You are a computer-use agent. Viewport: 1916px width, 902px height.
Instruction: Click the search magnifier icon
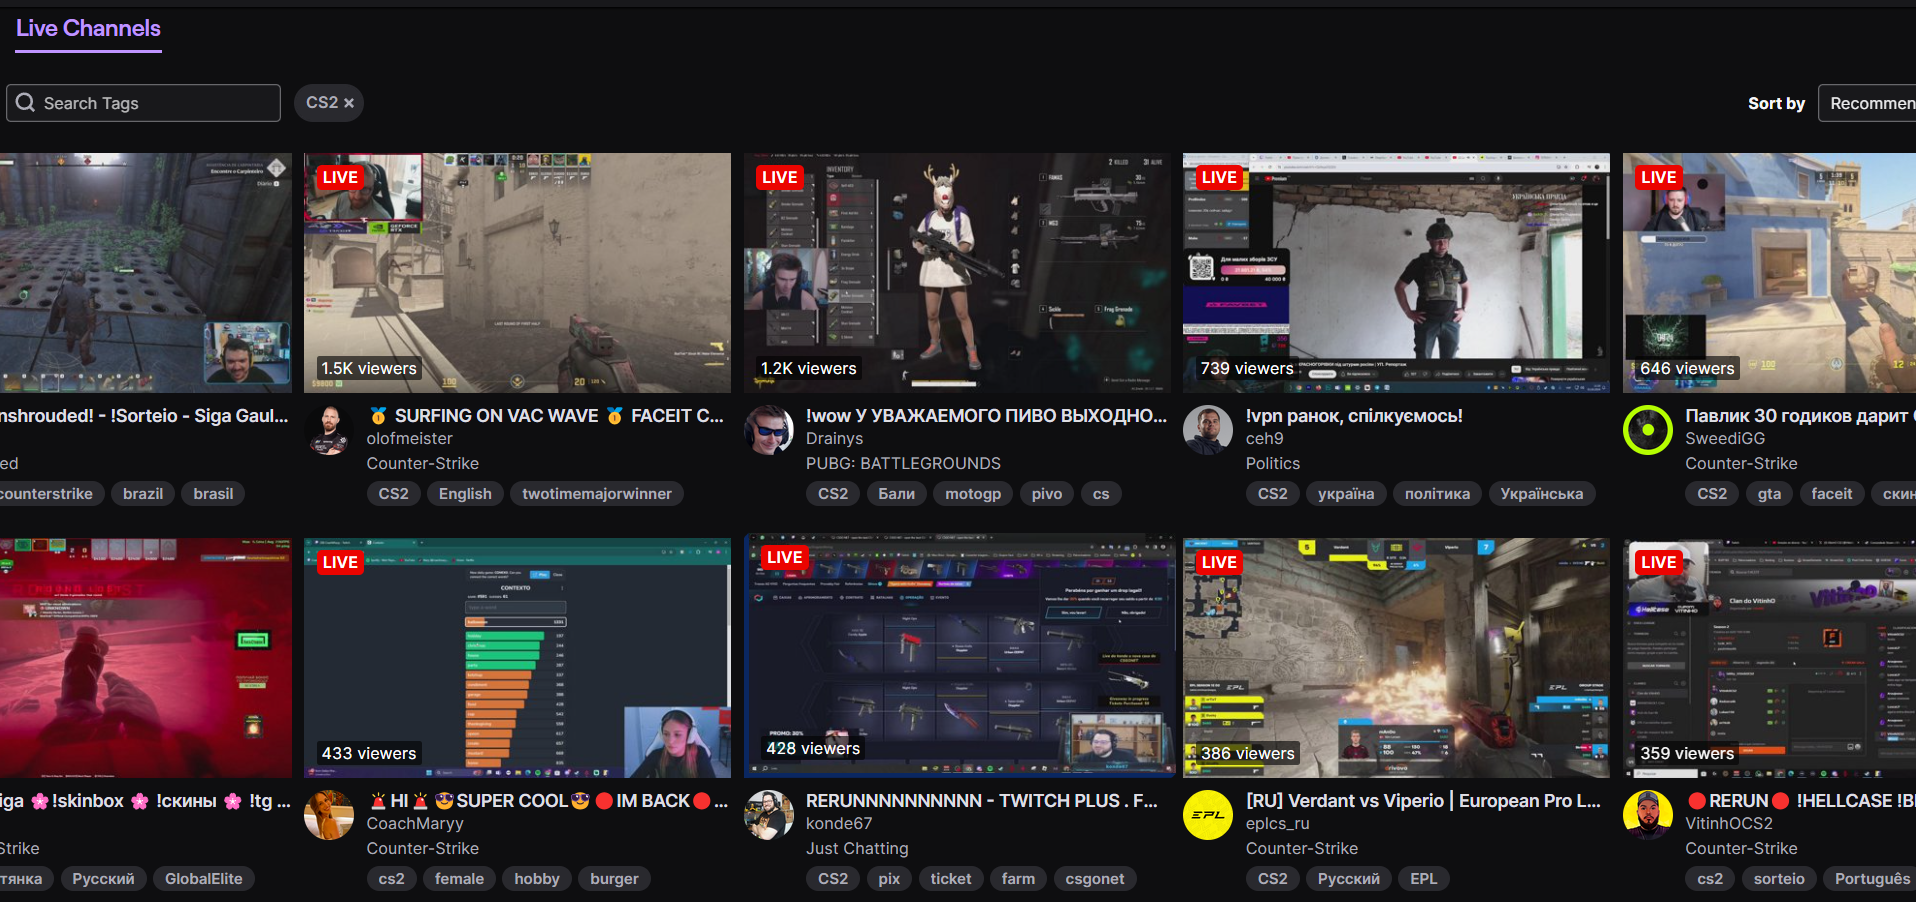pos(26,103)
